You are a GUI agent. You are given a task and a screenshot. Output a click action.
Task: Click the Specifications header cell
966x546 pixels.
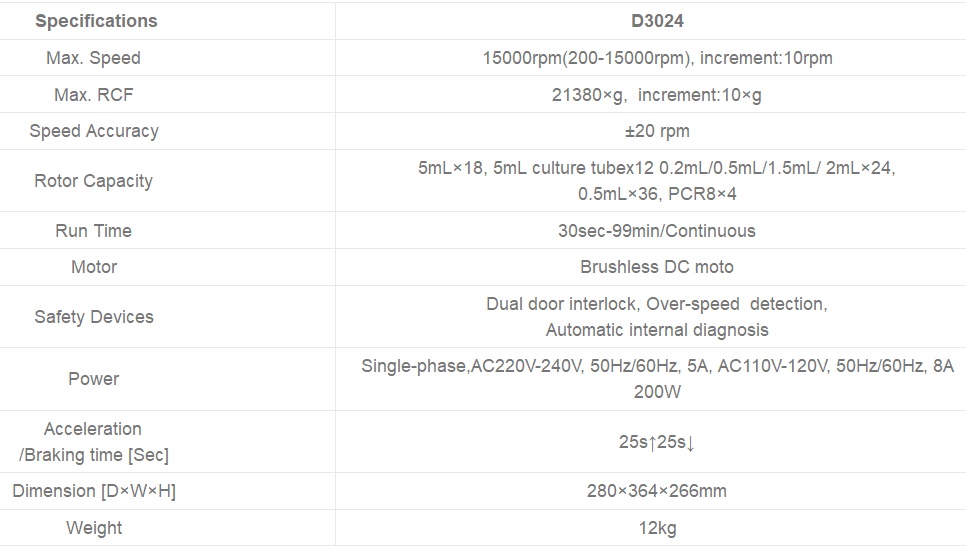coord(96,21)
